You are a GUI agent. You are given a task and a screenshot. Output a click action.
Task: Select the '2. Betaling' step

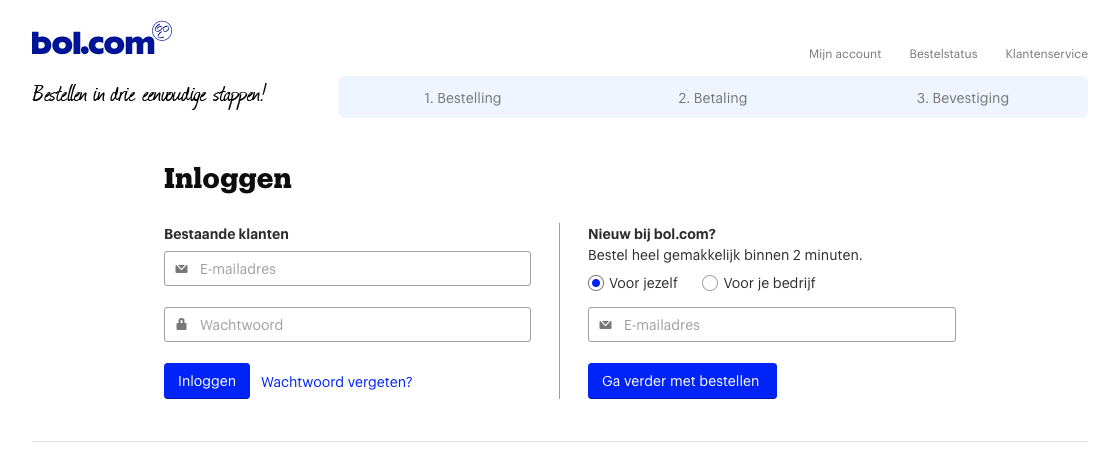click(x=712, y=98)
